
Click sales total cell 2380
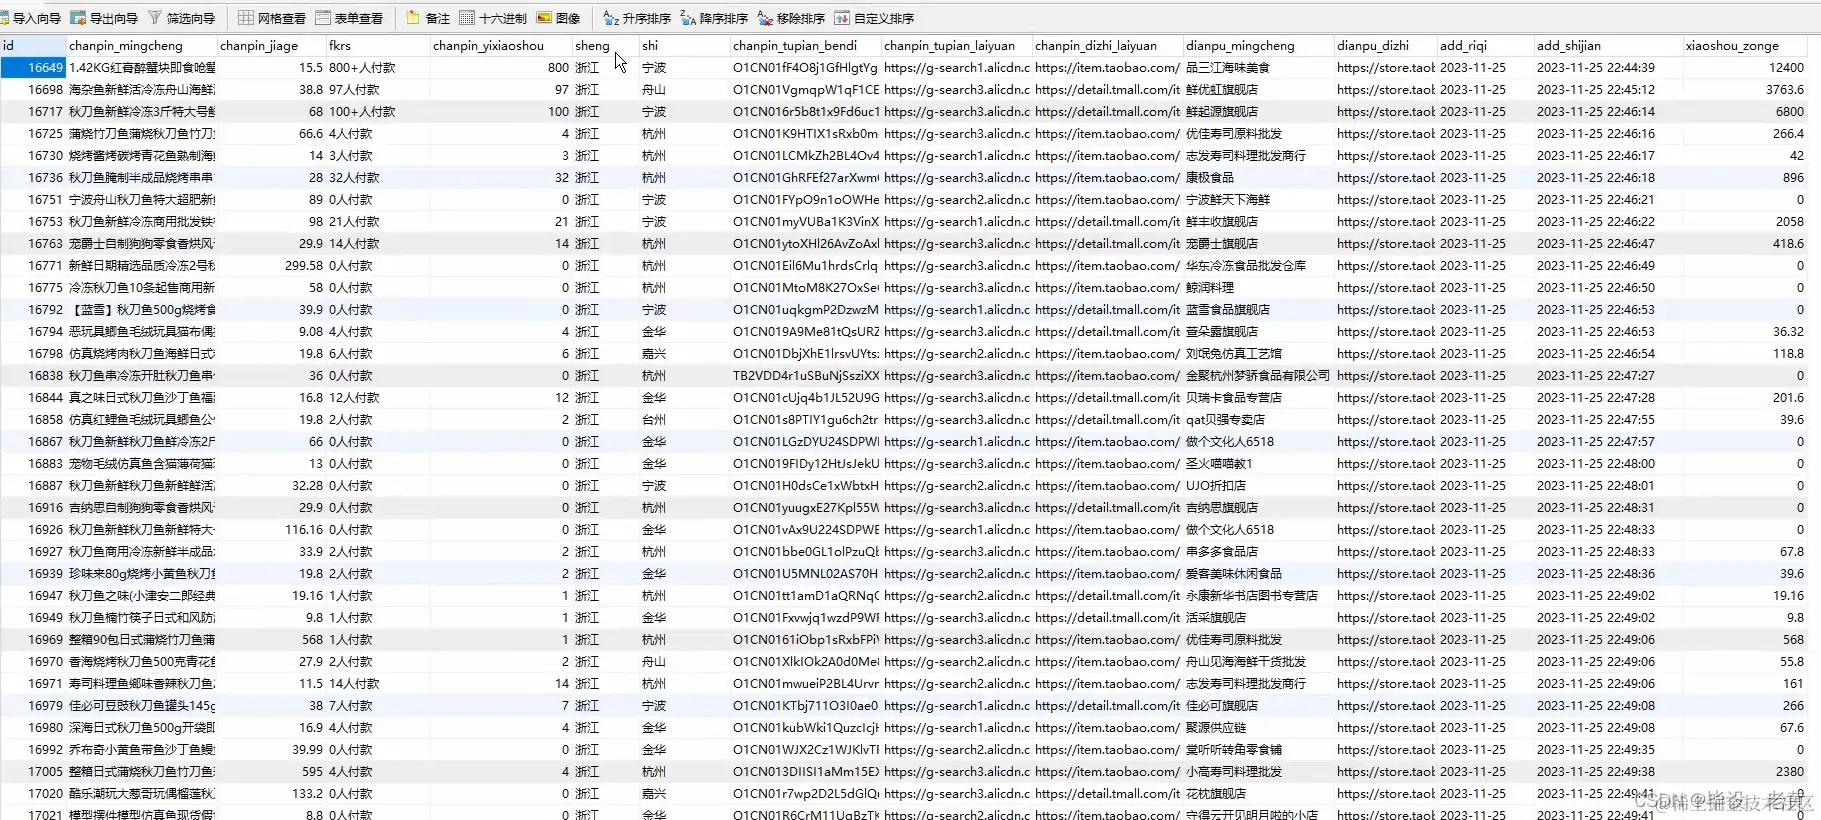[1745, 771]
